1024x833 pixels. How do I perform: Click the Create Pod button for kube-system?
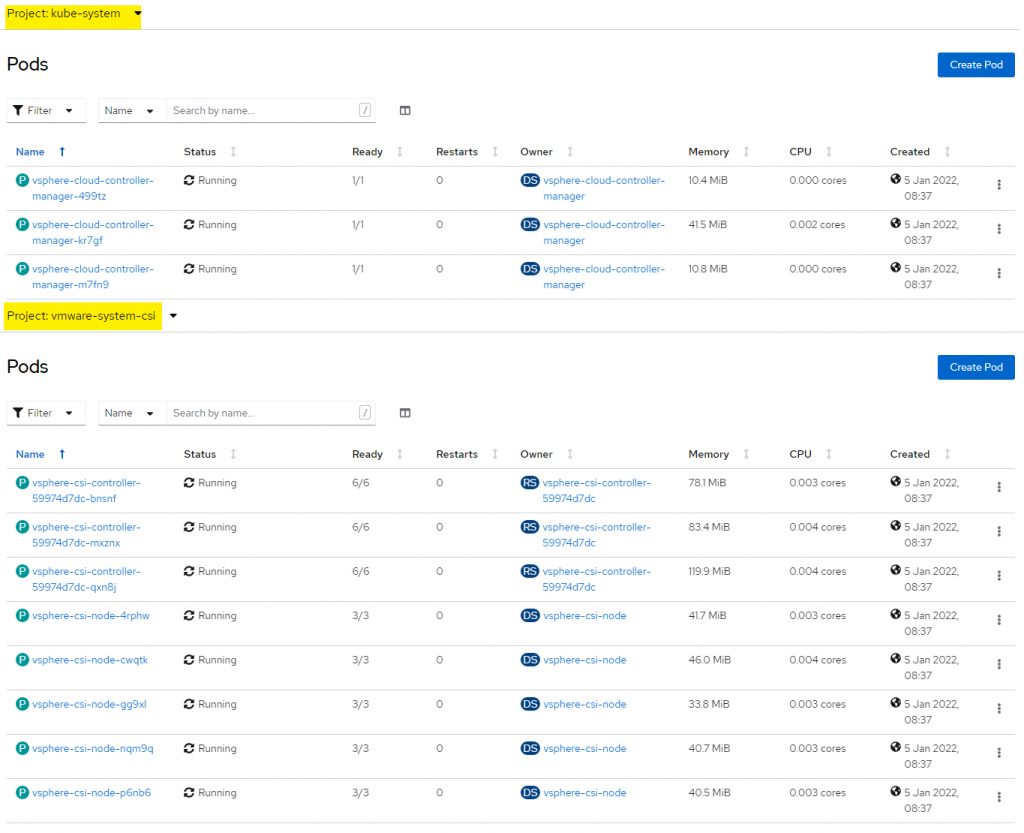975,64
